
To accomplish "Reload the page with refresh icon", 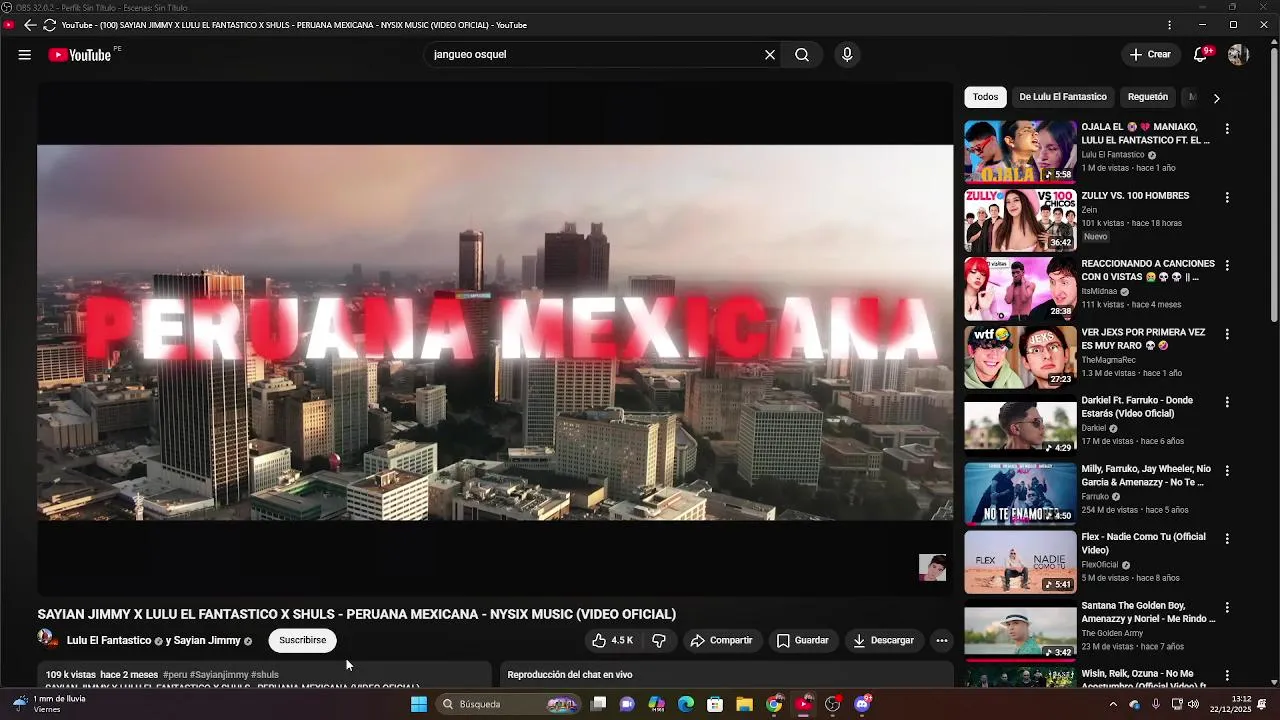I will point(49,25).
